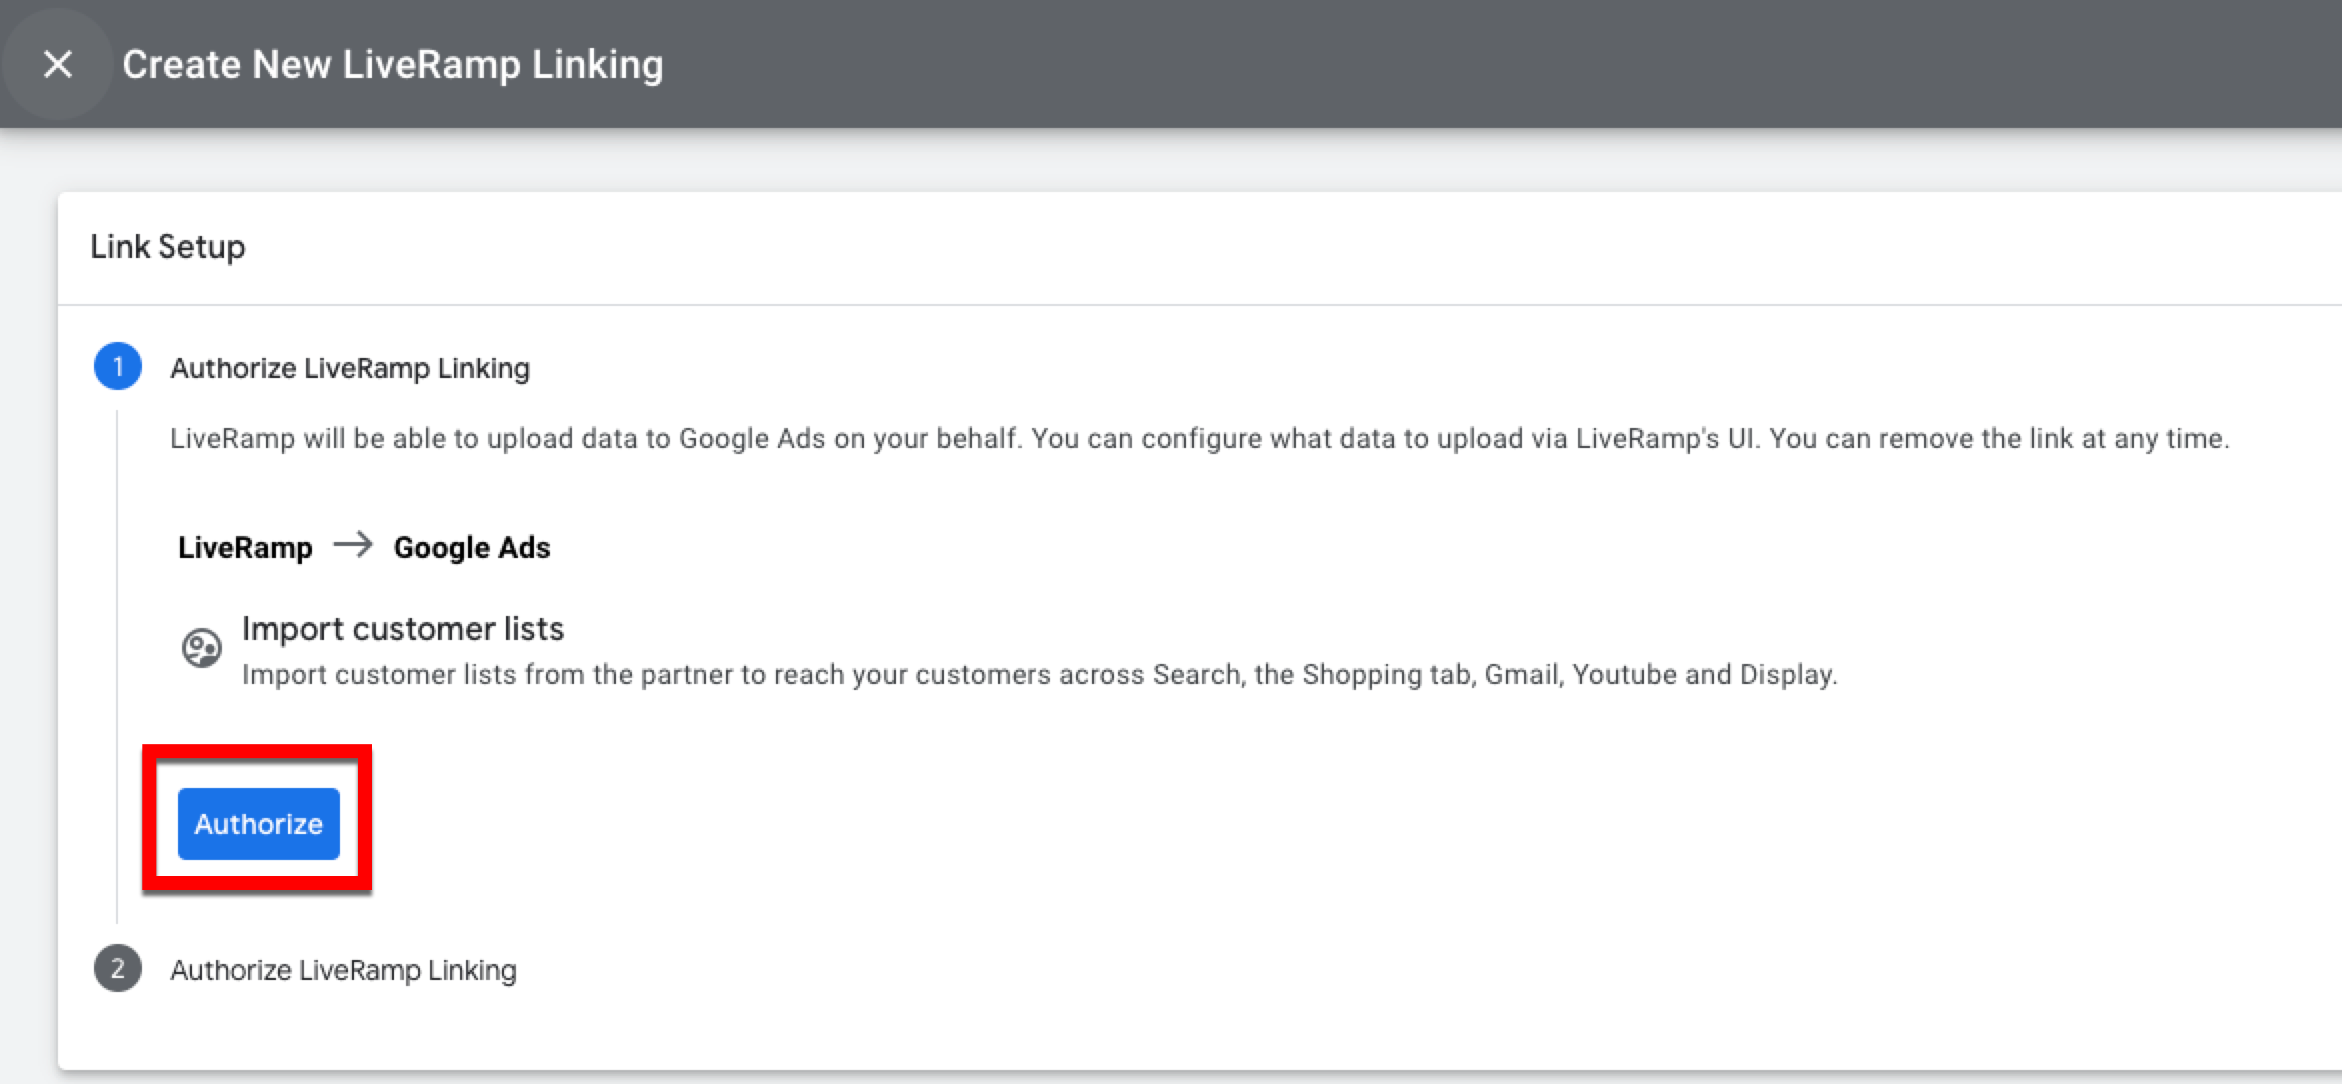Click the arrow between LiveRamp and Google Ads
The image size is (2346, 1084).
click(353, 546)
